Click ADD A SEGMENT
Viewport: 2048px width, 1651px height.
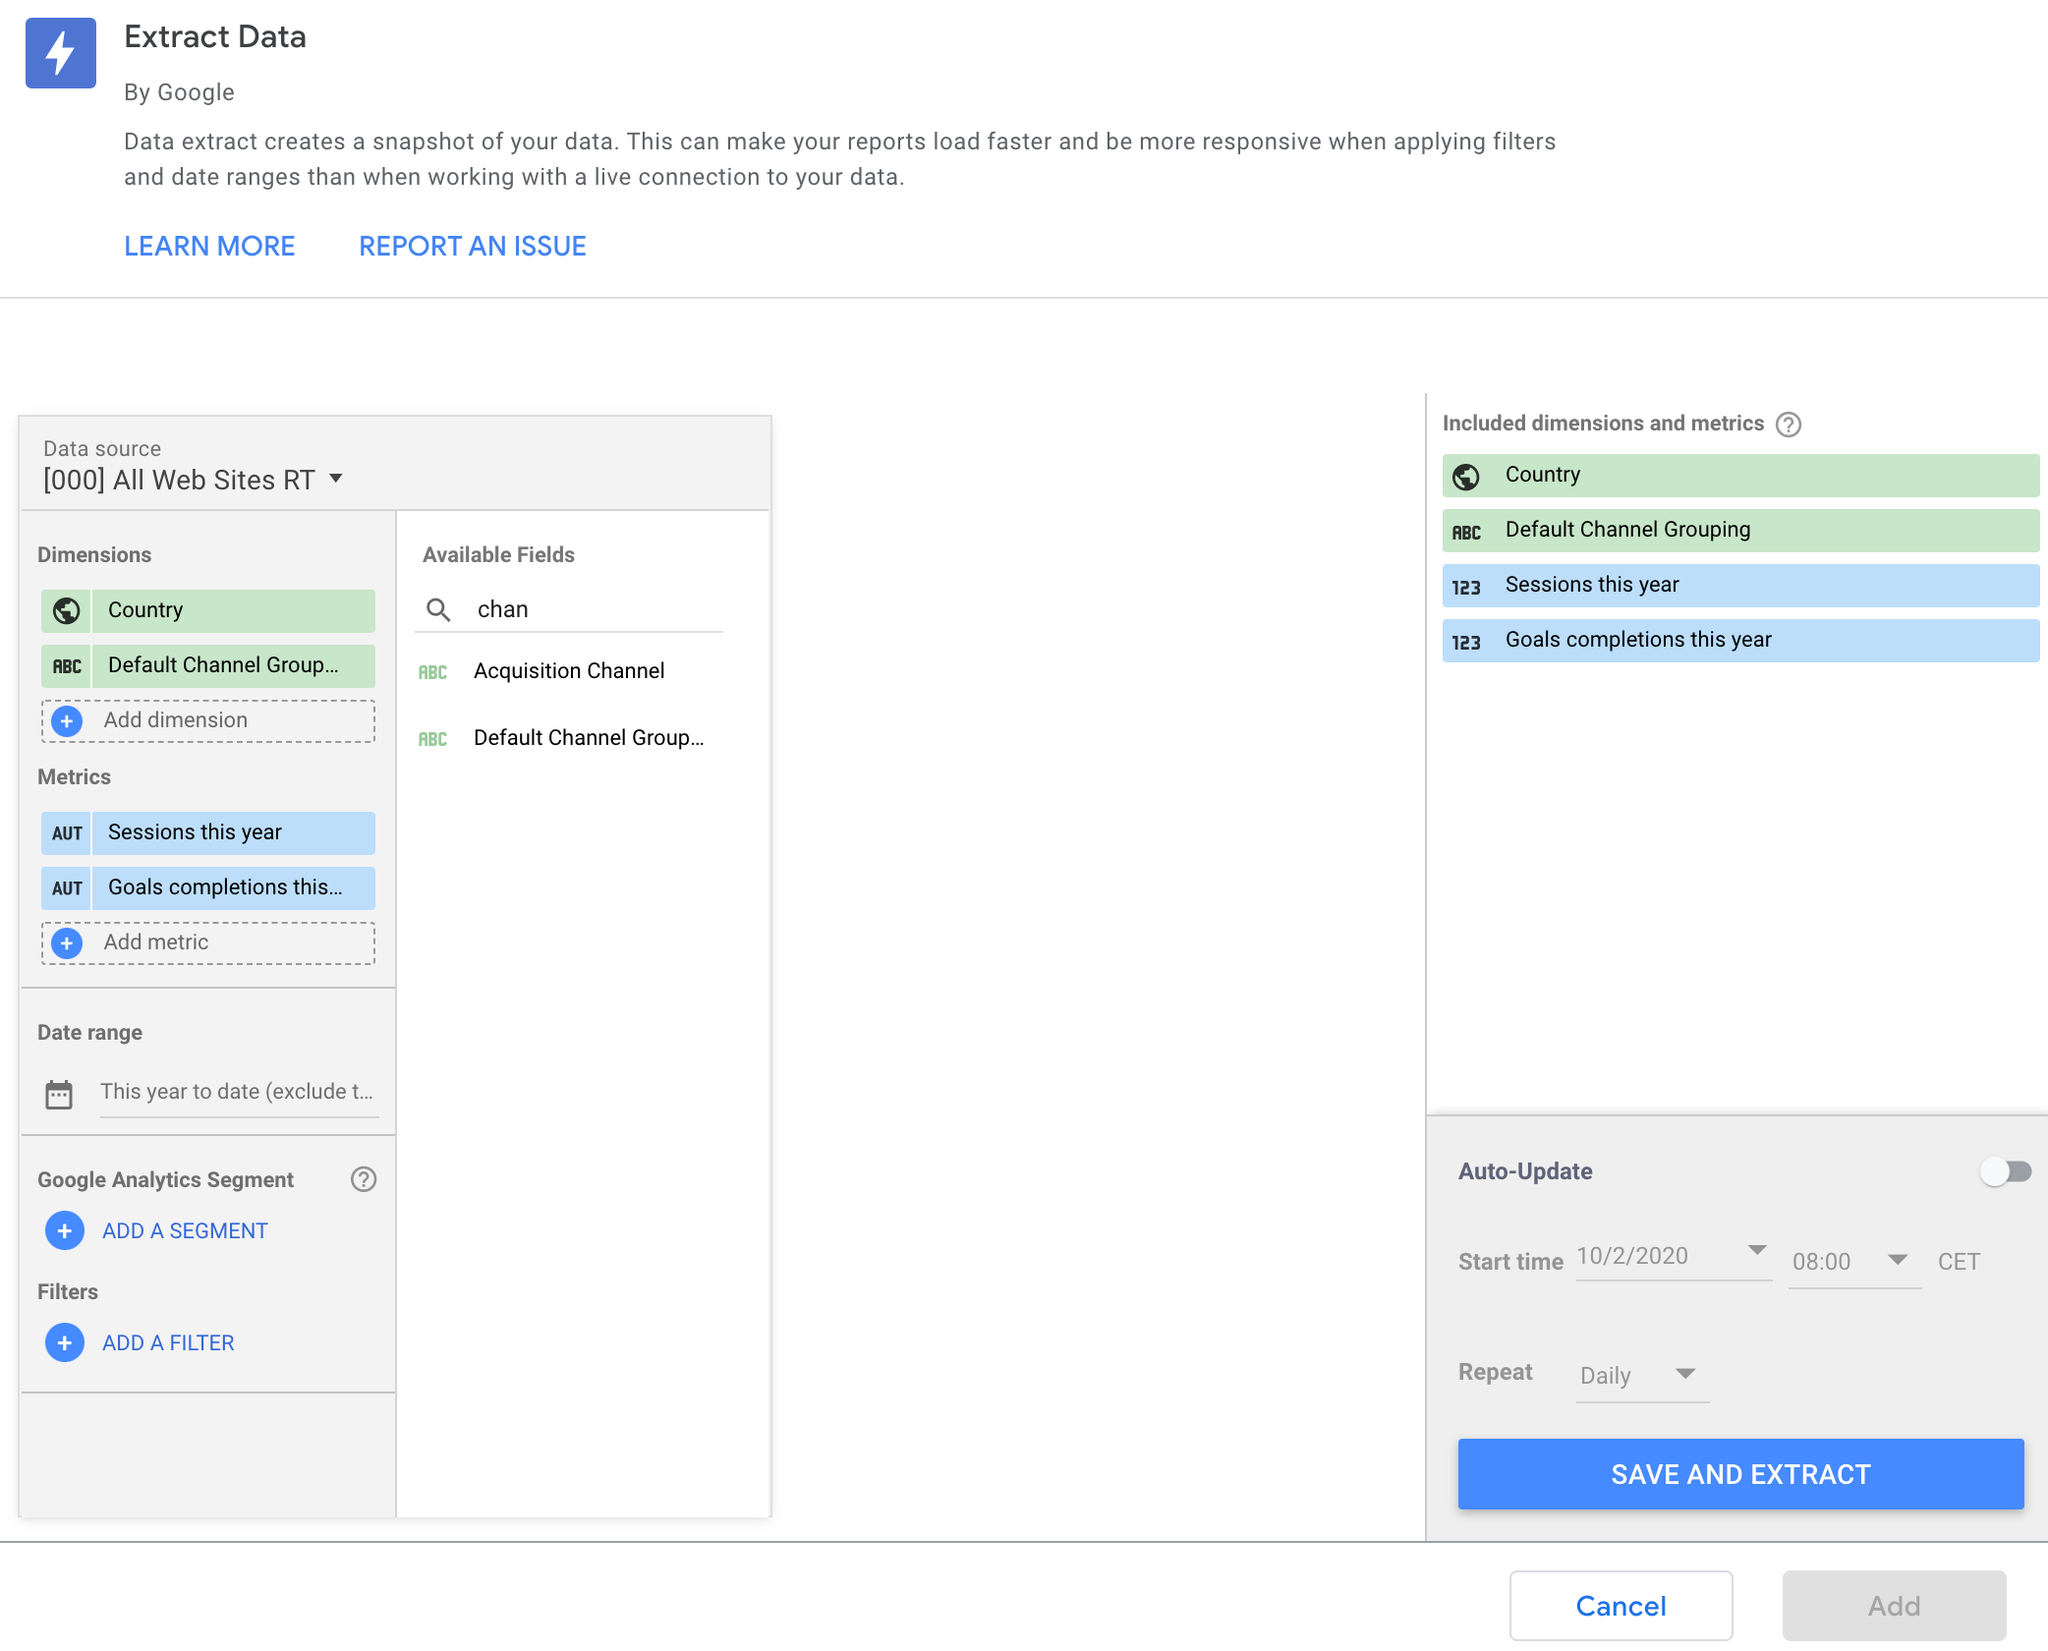[185, 1232]
